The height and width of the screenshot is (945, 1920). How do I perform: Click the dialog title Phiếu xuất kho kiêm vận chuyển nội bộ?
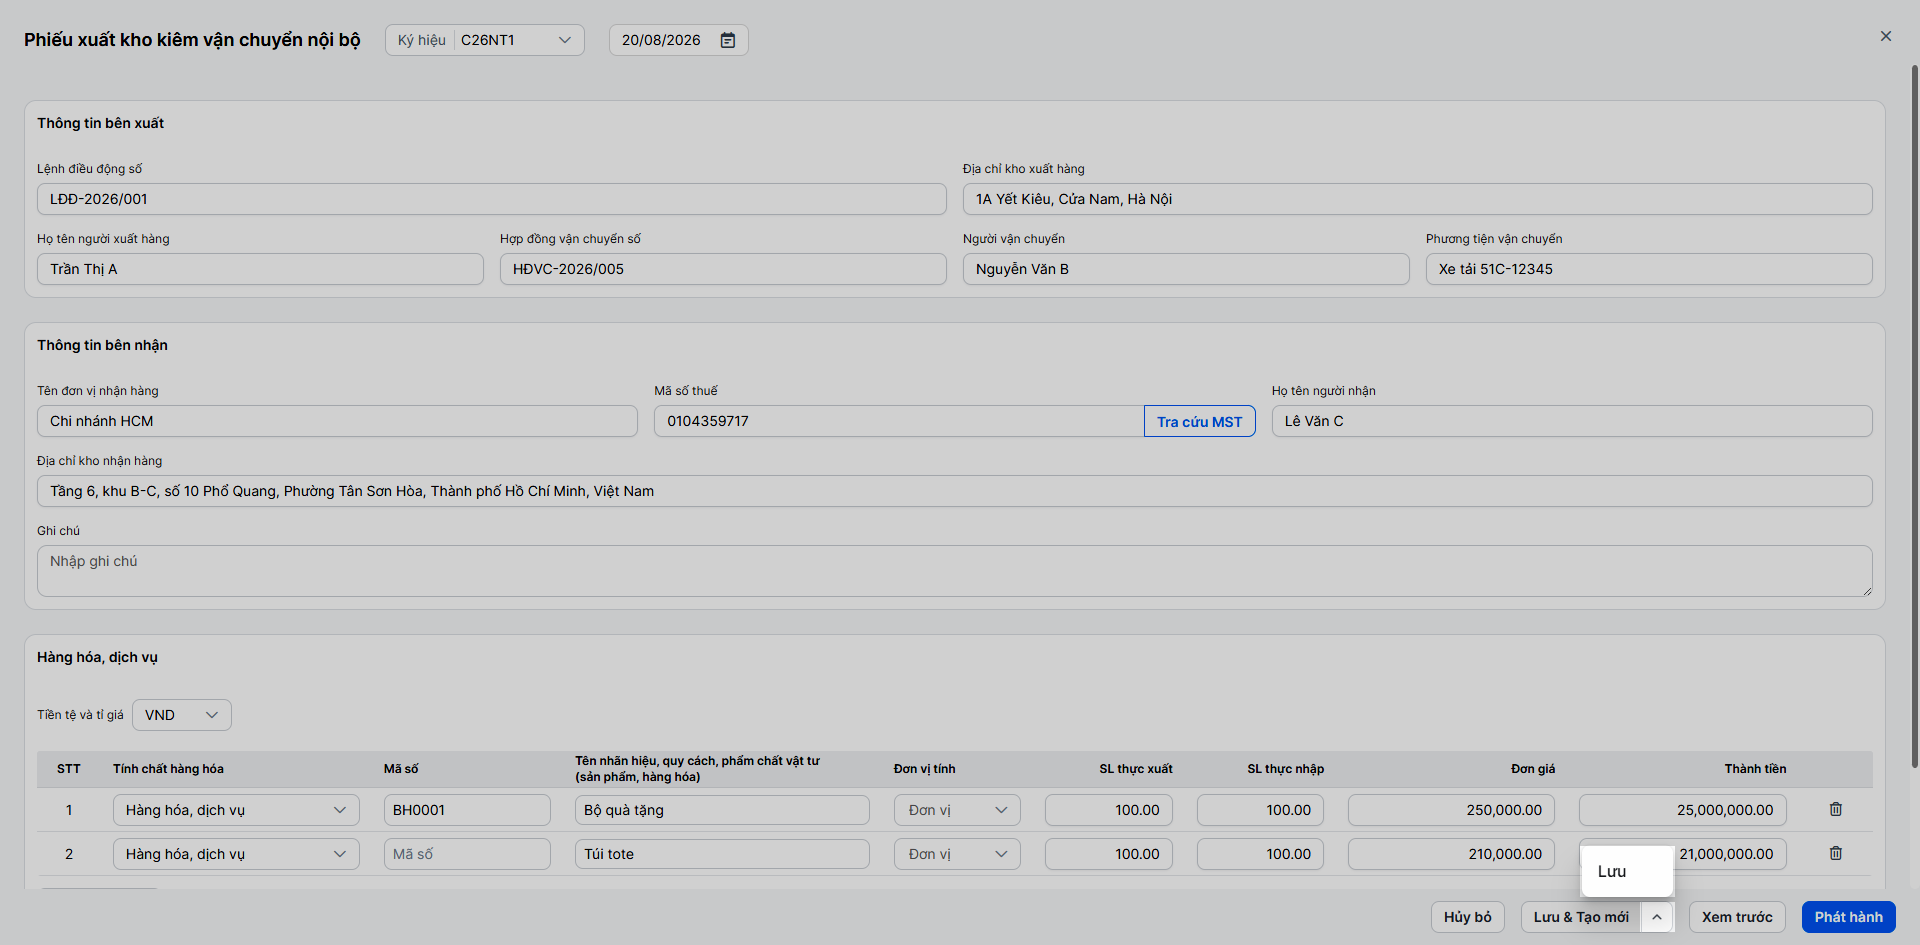coord(192,40)
